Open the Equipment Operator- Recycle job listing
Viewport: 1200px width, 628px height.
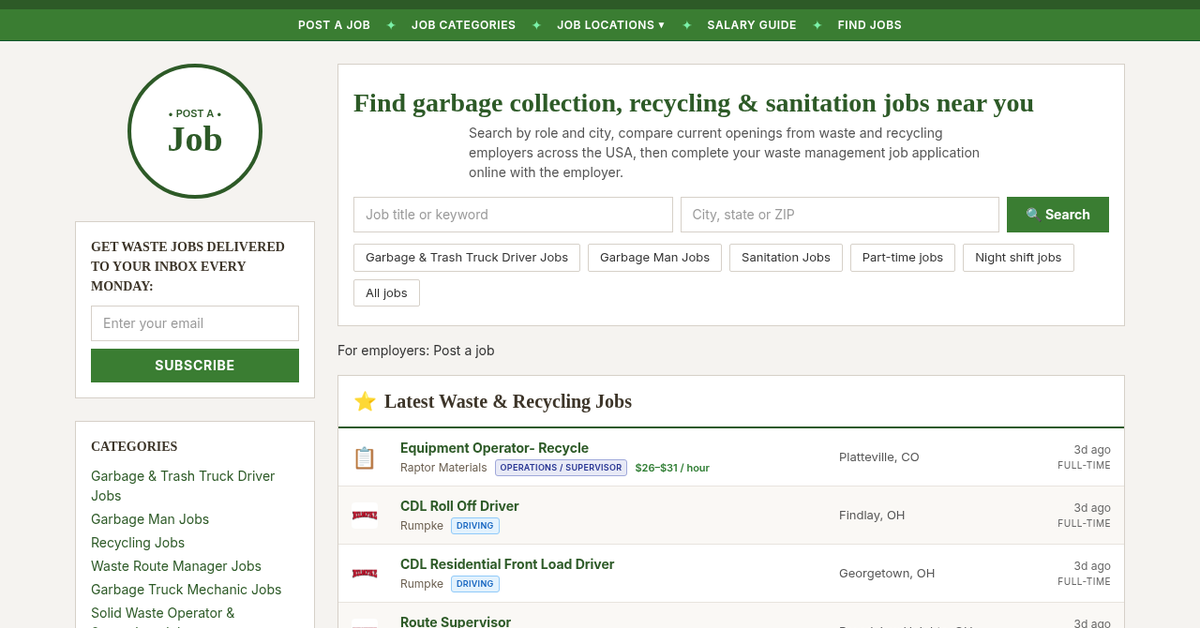[x=494, y=448]
